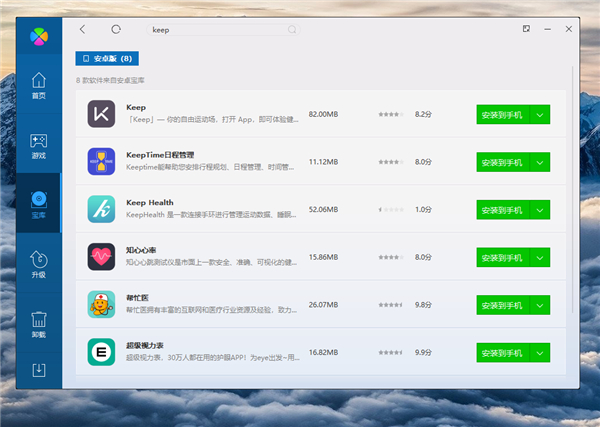Click the back arrow navigation icon

(83, 29)
